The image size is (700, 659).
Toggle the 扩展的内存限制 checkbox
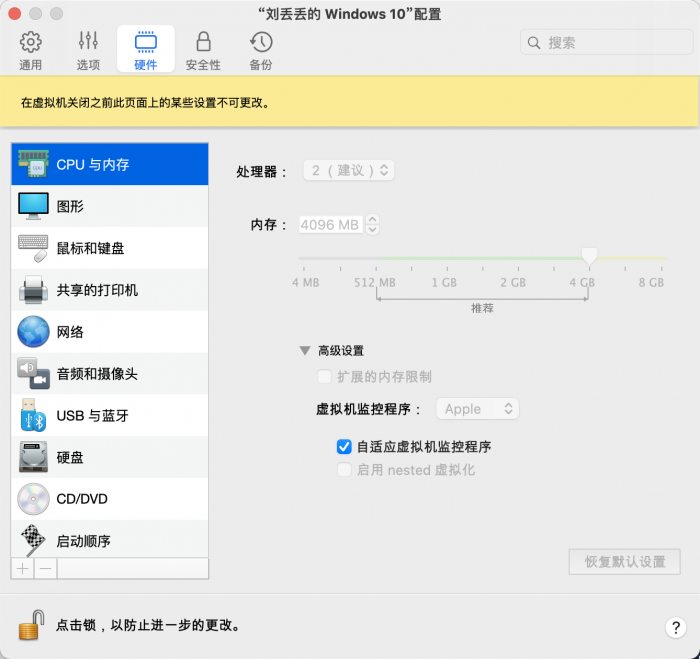click(324, 376)
